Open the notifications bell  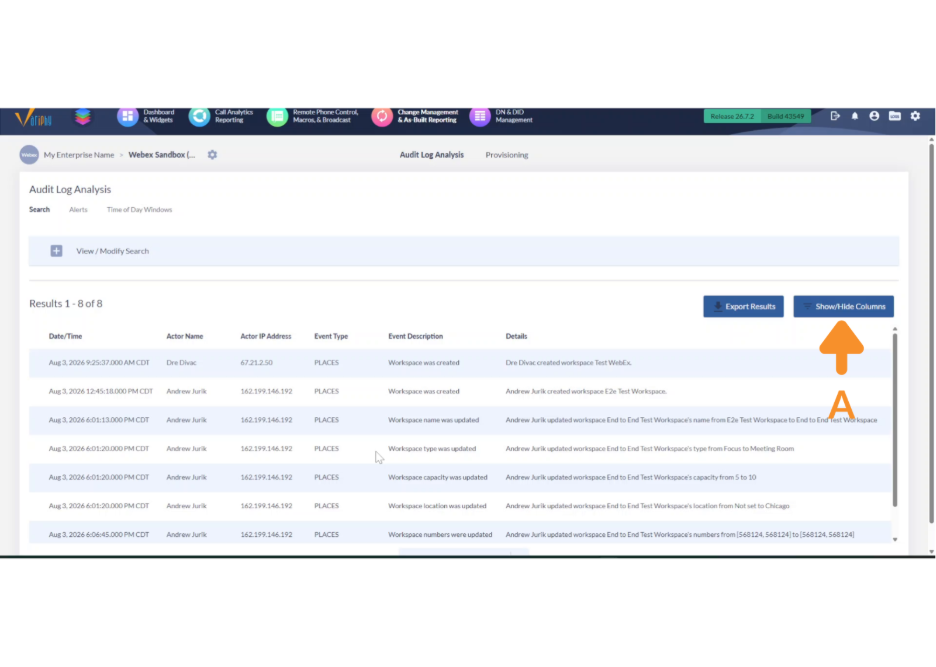point(855,116)
